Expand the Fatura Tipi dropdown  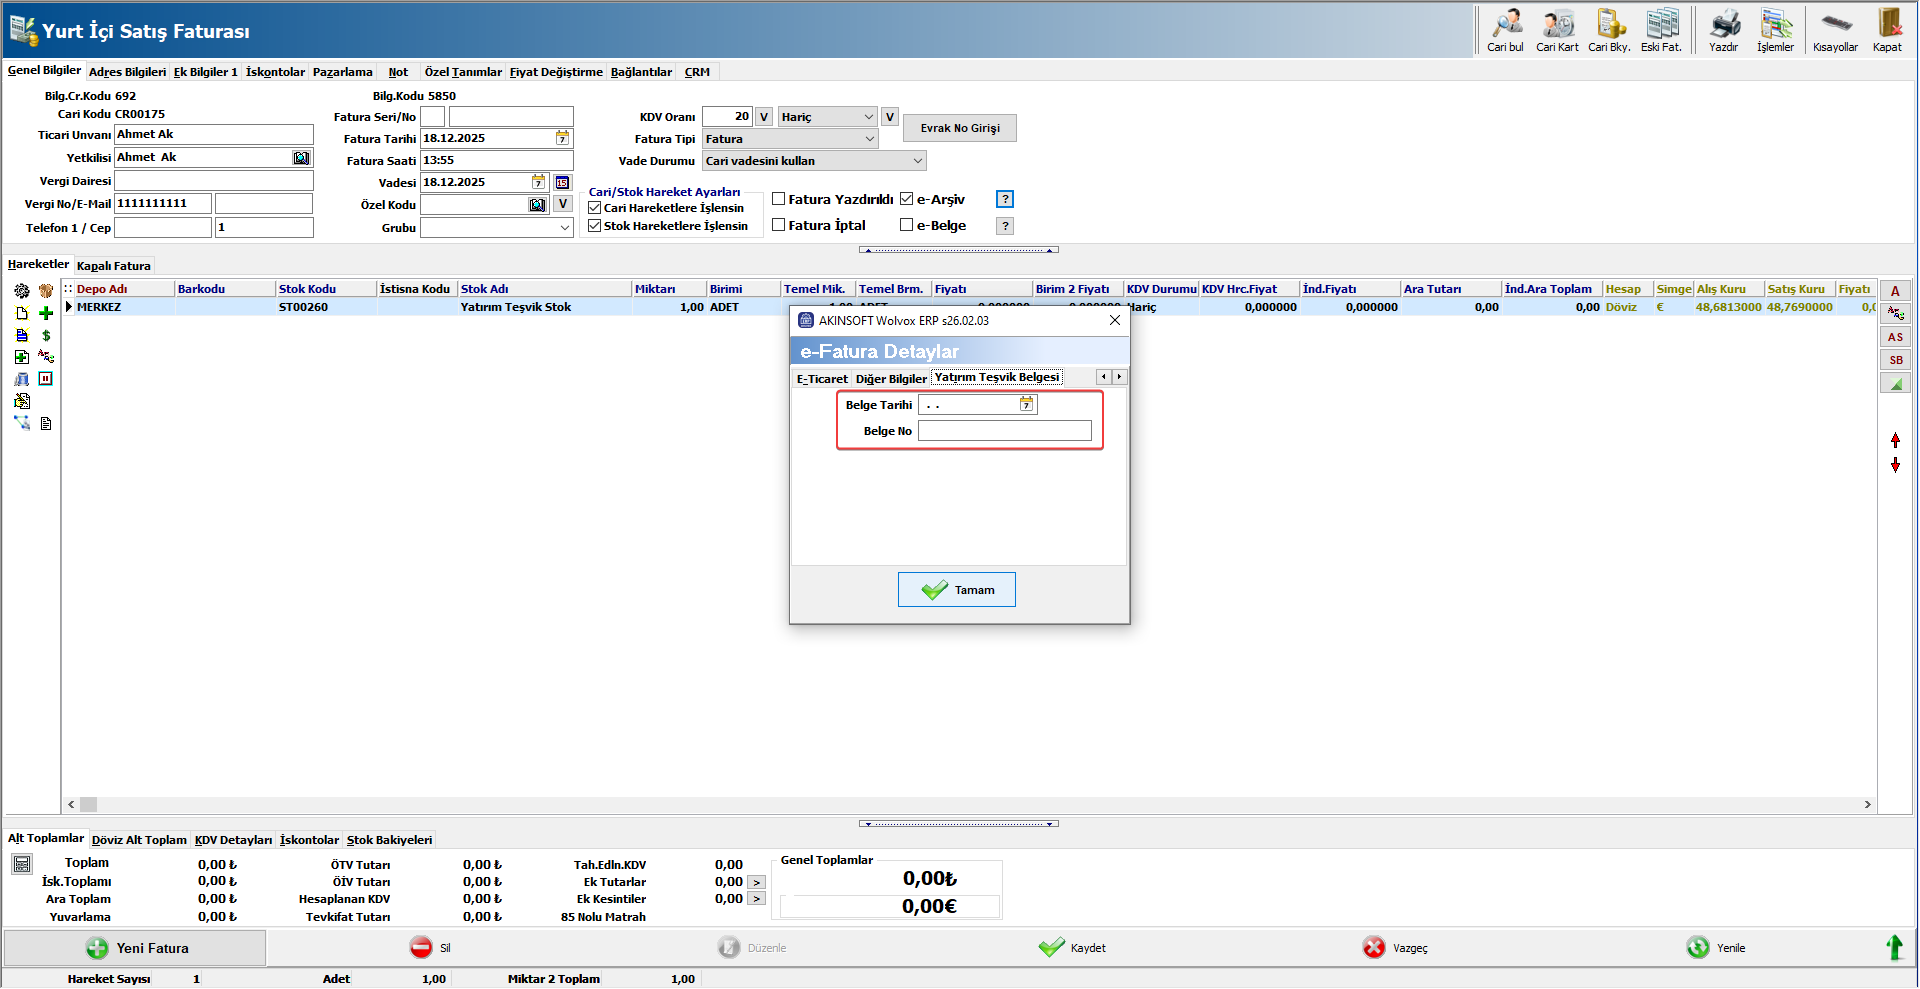tap(869, 139)
